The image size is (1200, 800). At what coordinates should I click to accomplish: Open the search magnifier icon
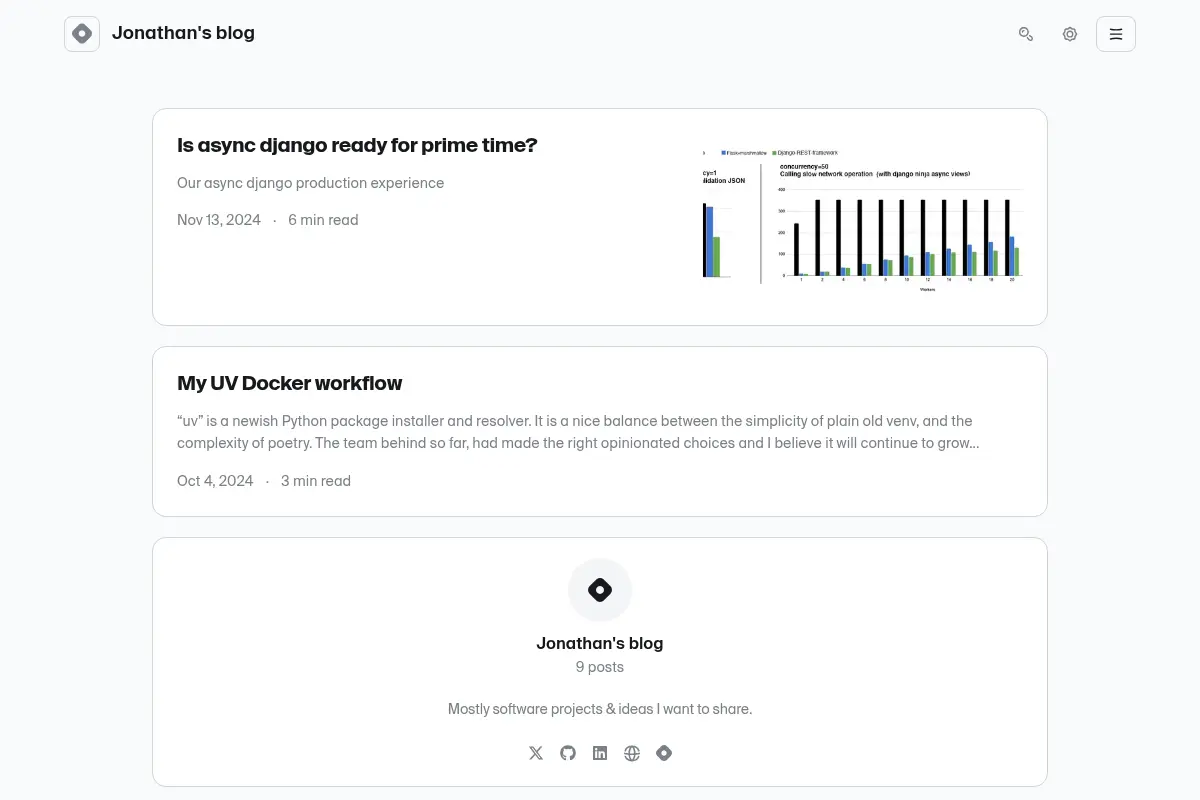pos(1026,34)
